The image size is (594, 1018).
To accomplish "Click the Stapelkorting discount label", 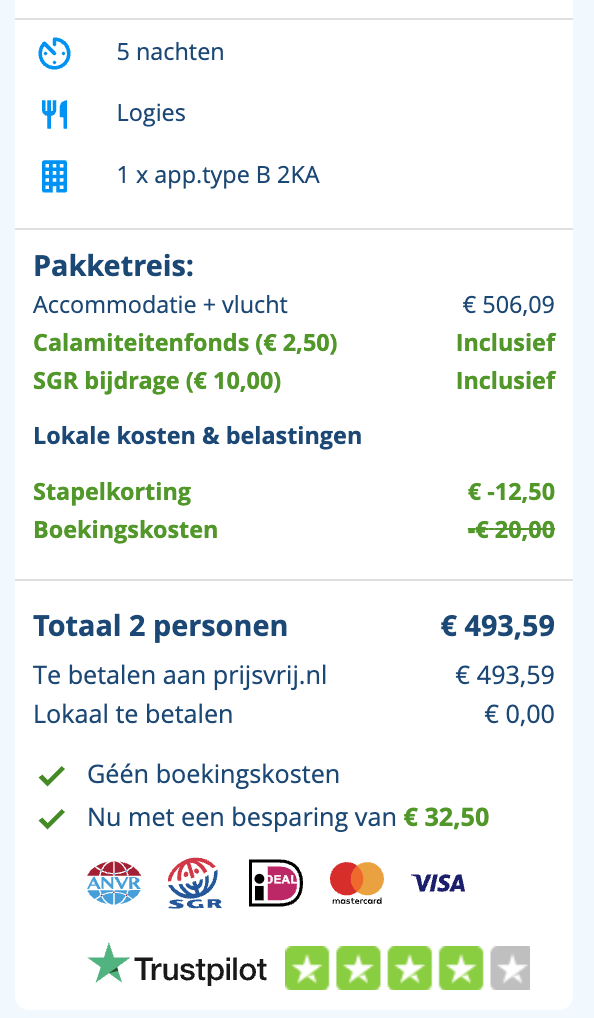I will click(x=112, y=492).
